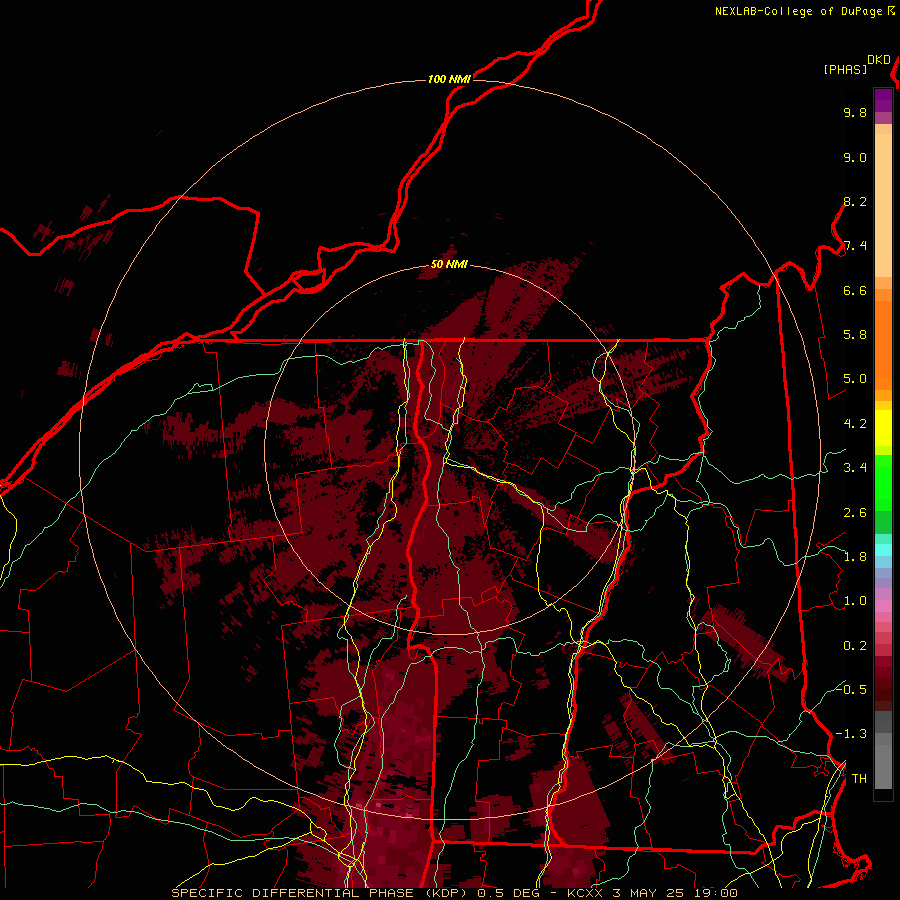Click the 5.0 scale value

tap(855, 379)
